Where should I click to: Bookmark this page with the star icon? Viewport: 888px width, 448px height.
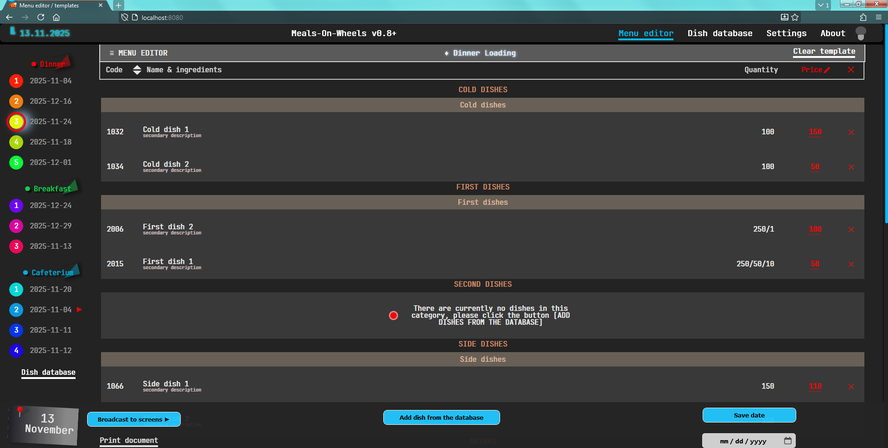coord(795,18)
